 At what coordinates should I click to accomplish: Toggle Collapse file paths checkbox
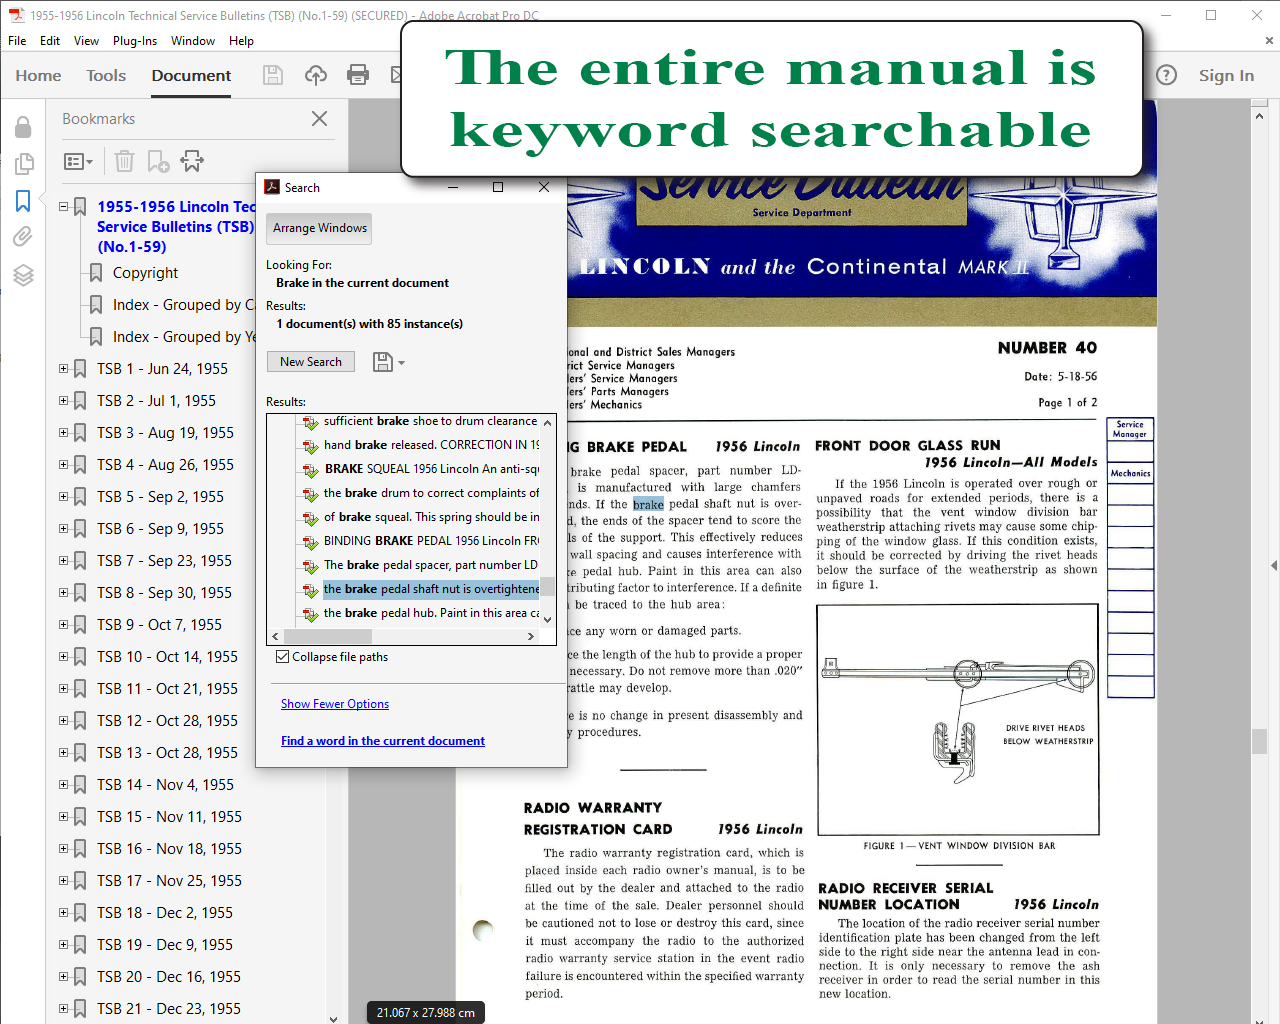[282, 657]
